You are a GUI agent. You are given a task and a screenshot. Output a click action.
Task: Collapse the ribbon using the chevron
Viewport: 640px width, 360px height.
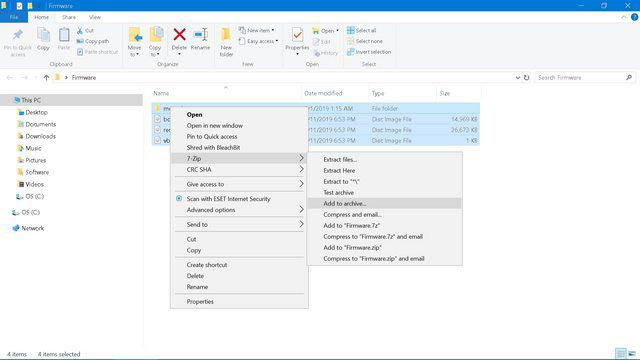tap(624, 17)
